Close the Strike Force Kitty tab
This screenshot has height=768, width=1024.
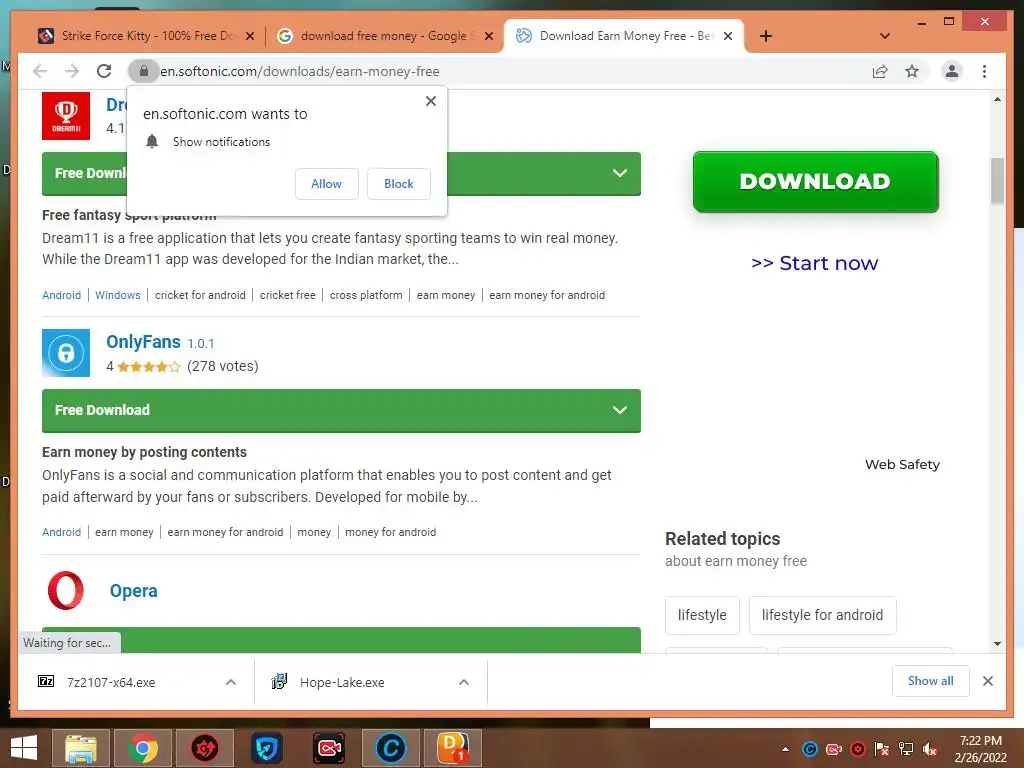pyautogui.click(x=249, y=37)
